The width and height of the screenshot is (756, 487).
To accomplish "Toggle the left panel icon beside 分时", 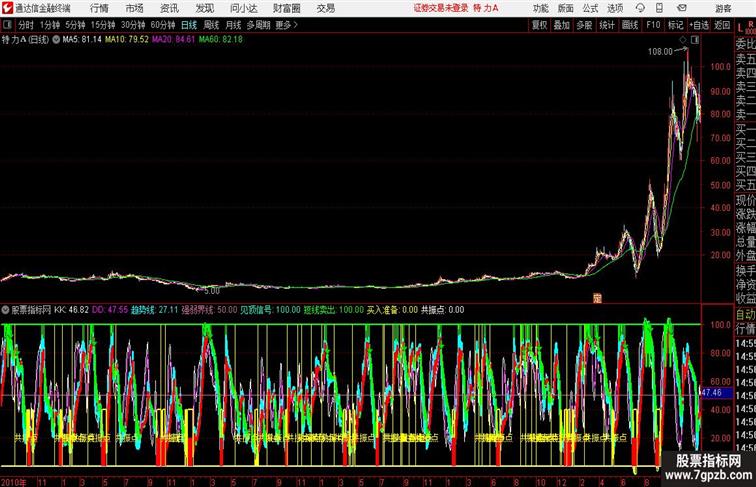I will coord(7,25).
